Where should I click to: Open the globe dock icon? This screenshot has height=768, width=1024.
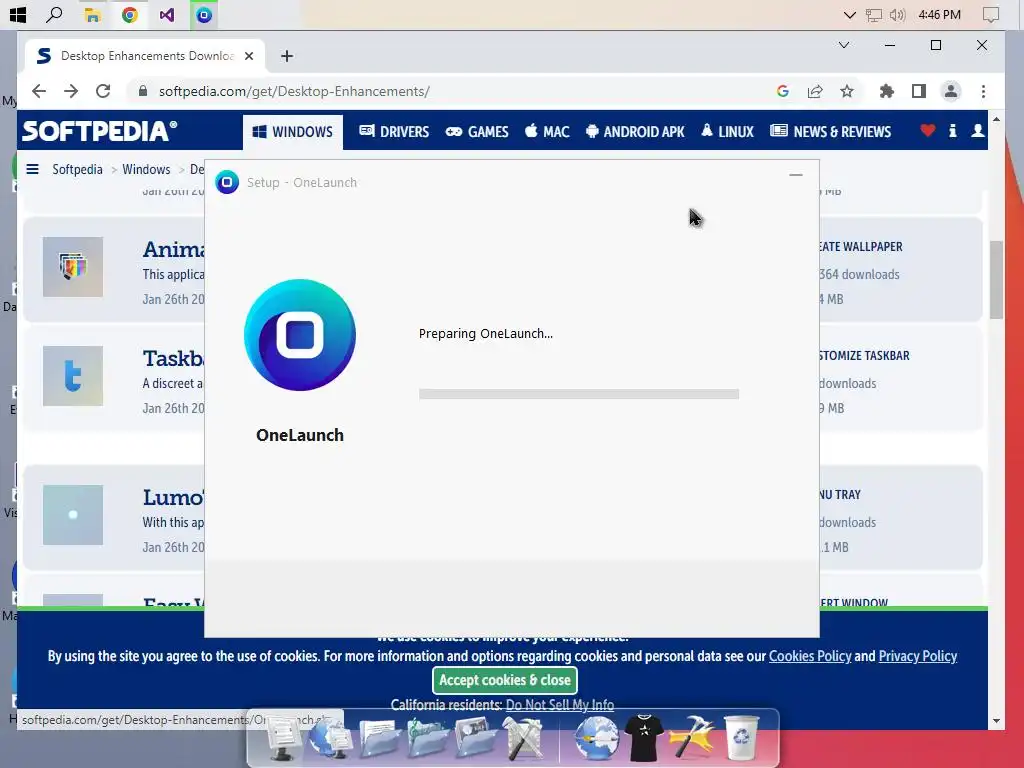596,738
